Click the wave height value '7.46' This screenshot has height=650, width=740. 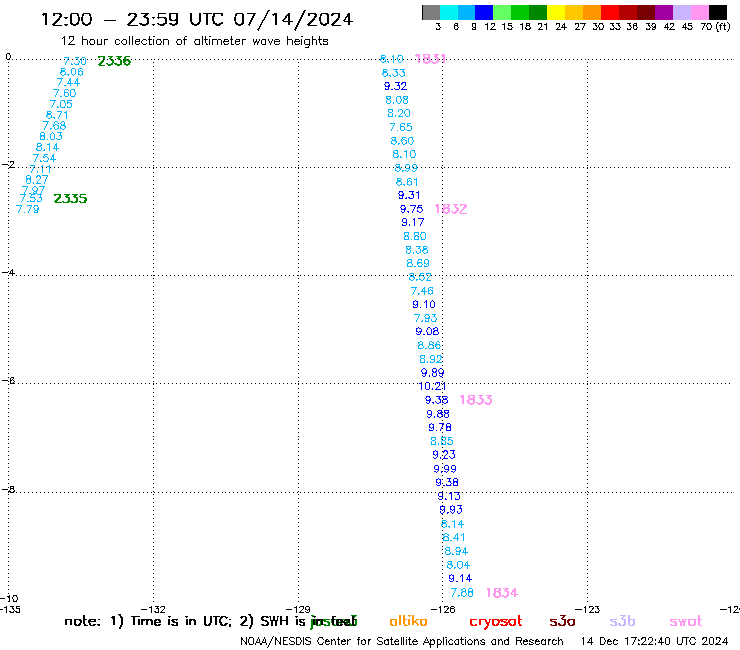click(x=422, y=291)
